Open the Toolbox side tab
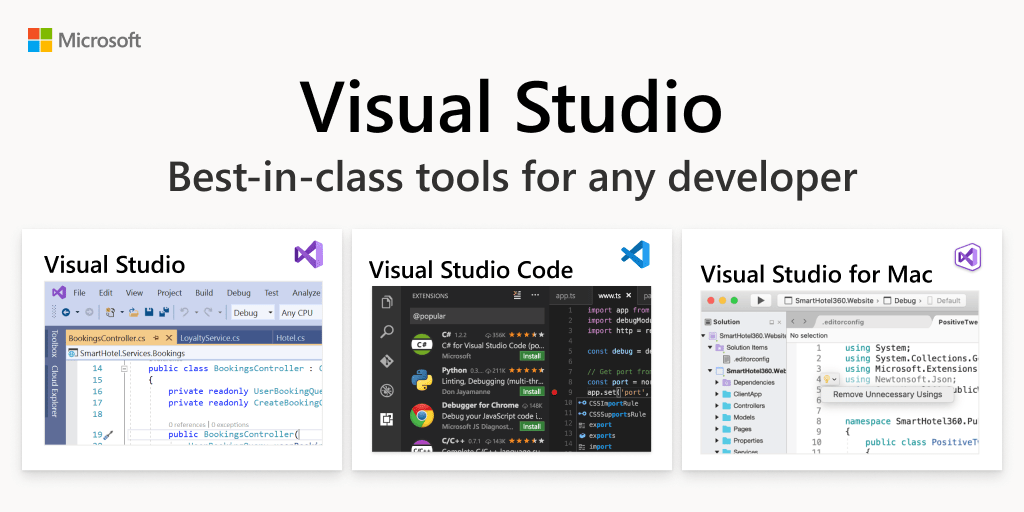The image size is (1024, 512). (x=55, y=344)
